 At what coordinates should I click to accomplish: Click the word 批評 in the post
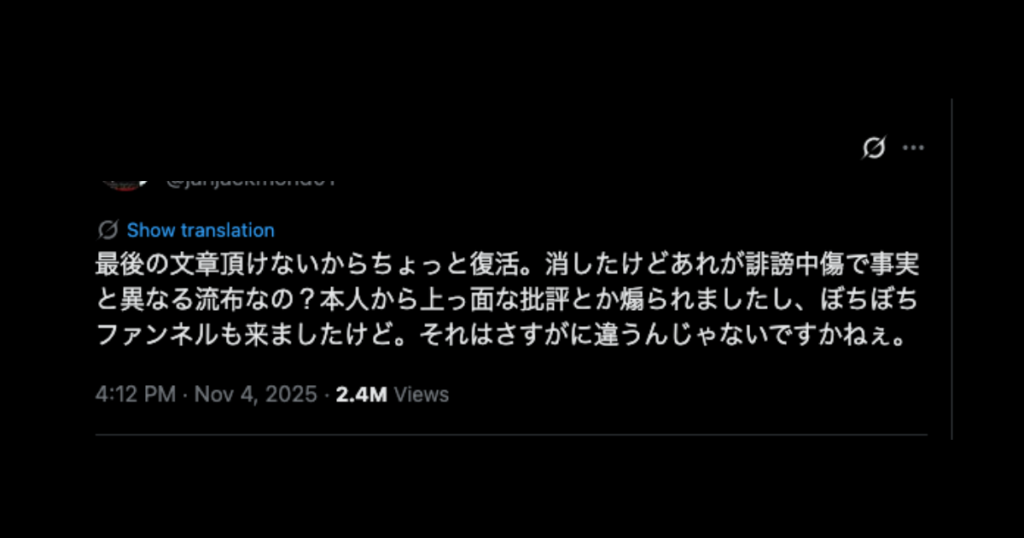click(x=544, y=300)
